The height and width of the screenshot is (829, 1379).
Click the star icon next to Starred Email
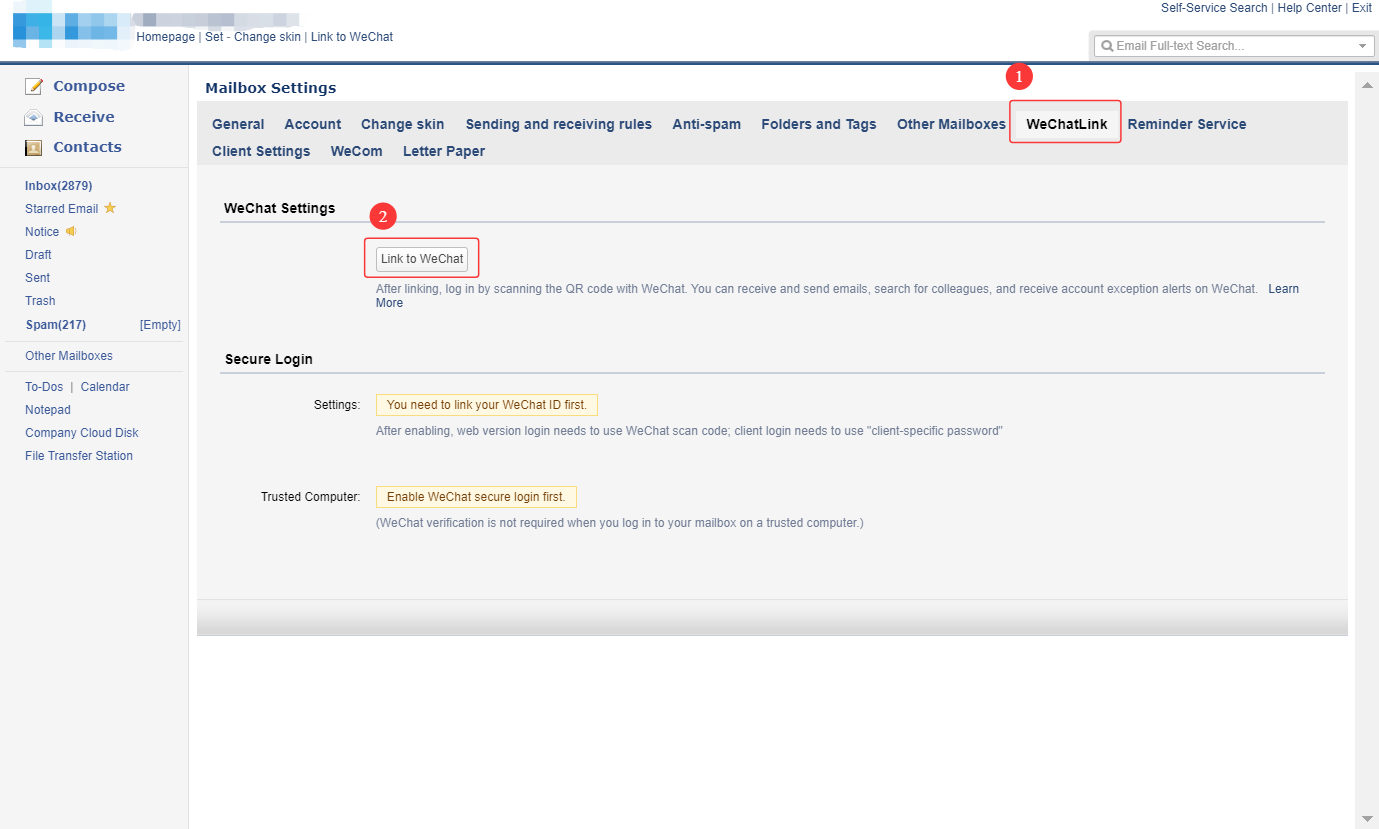click(110, 208)
